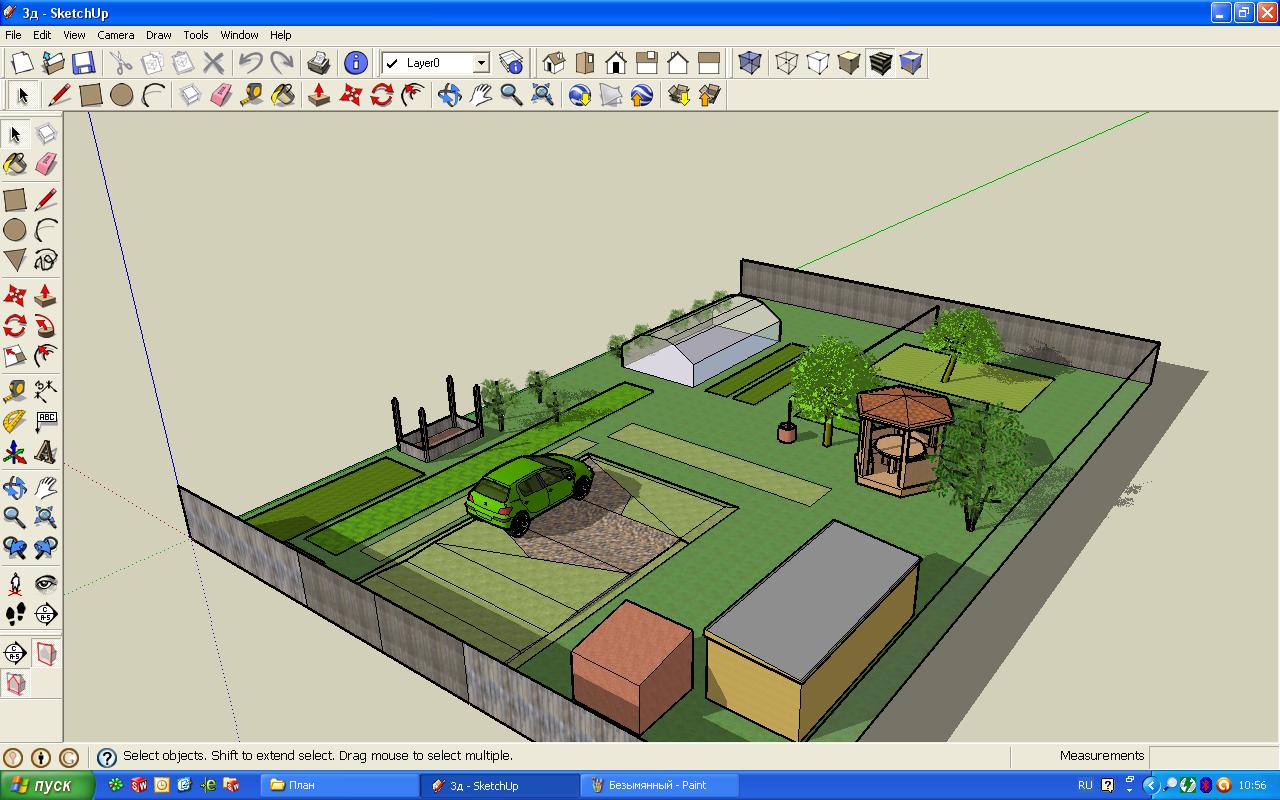The height and width of the screenshot is (800, 1280).
Task: Switch to the Front view
Action: [x=616, y=63]
